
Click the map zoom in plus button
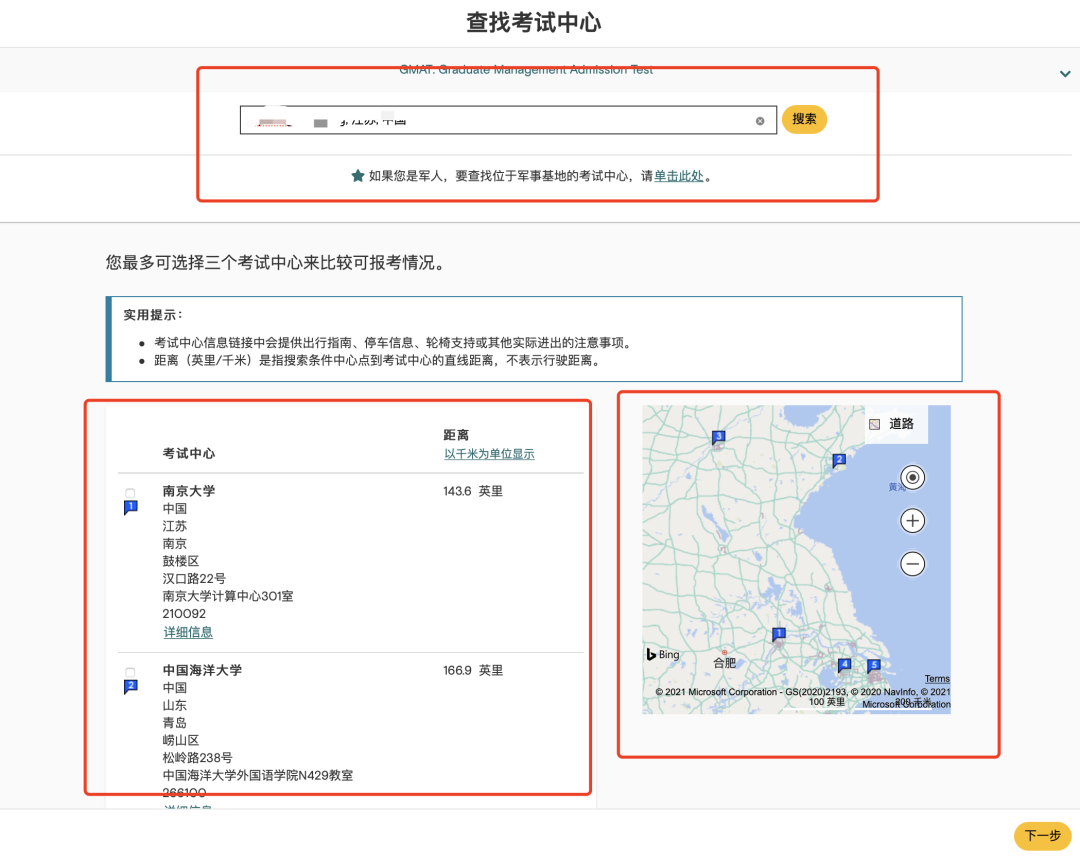click(x=912, y=521)
